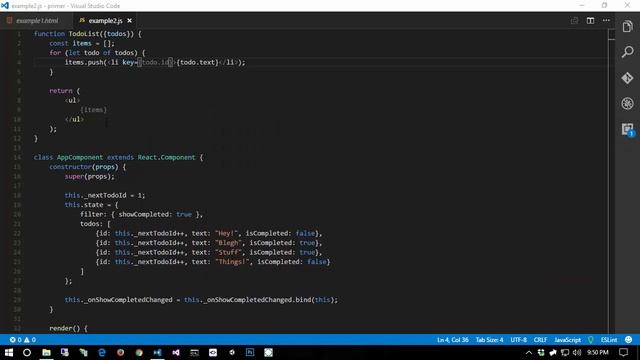Click the '"Hey!"' string literal
The width and height of the screenshot is (640, 360).
pyautogui.click(x=226, y=233)
